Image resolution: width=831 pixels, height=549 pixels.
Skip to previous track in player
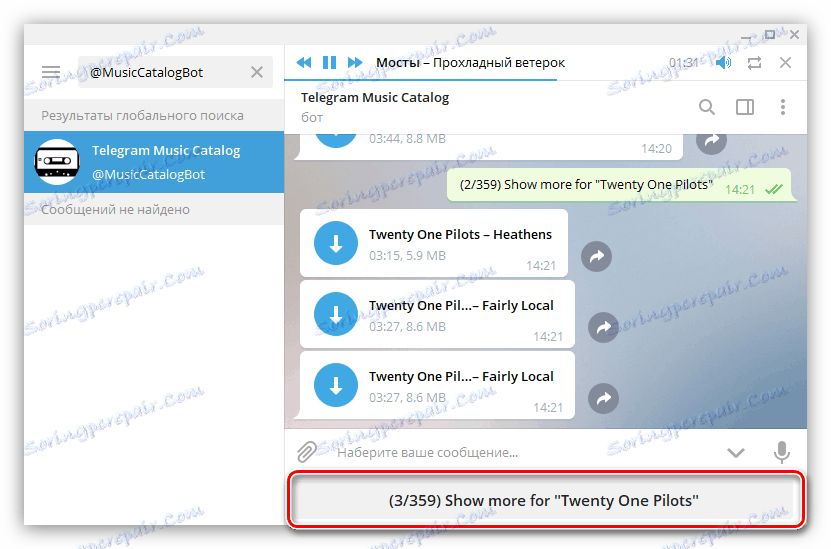click(304, 63)
